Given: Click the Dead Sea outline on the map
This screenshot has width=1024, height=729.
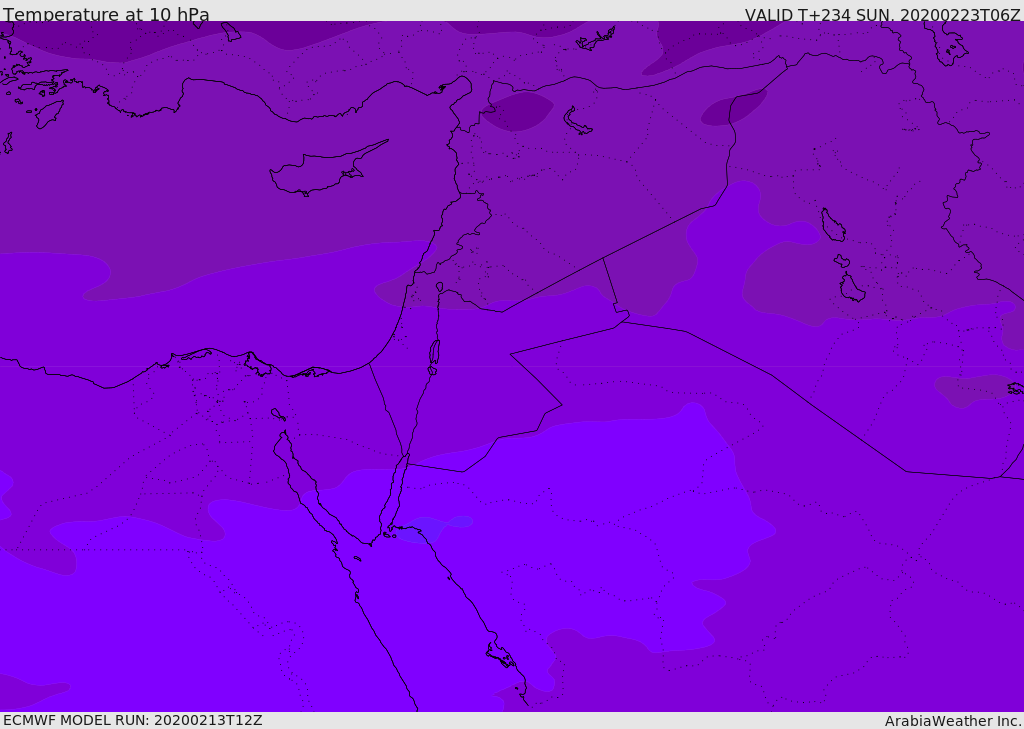Looking at the screenshot, I should [x=434, y=353].
